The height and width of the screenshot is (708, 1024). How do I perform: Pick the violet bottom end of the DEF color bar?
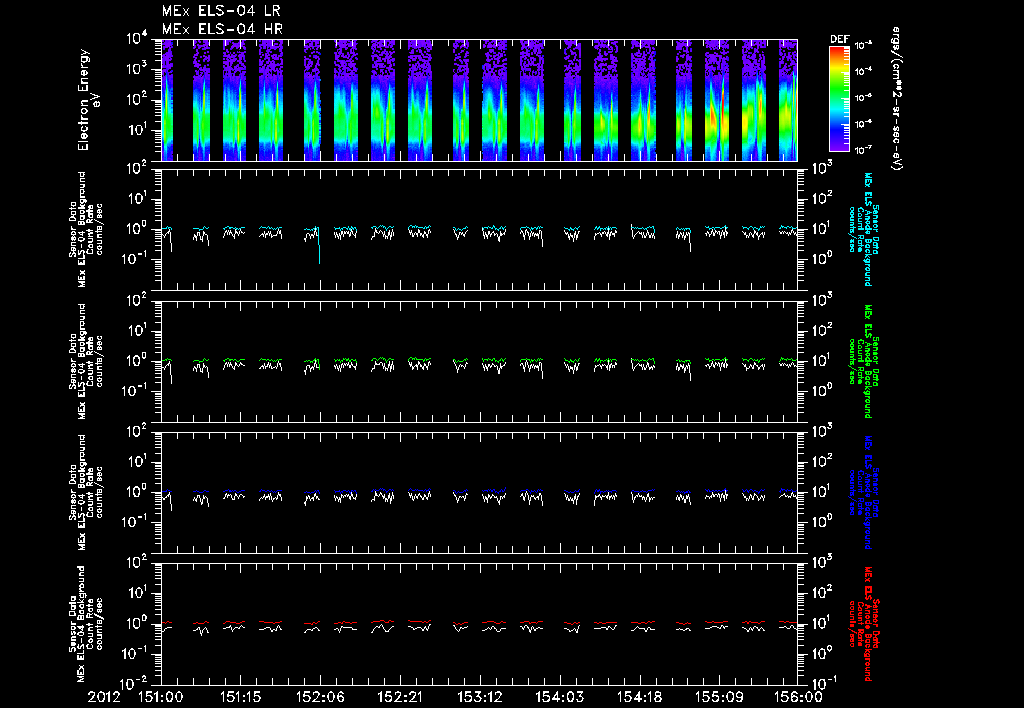click(x=839, y=146)
